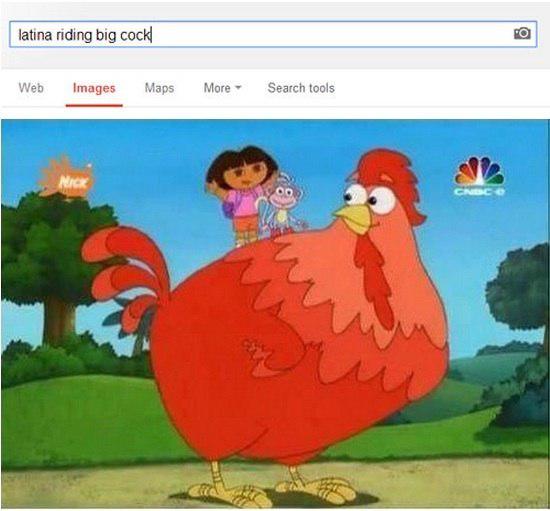Click the CNBC peacock logo in image
Viewport: 550px width, 511px height.
[479, 176]
